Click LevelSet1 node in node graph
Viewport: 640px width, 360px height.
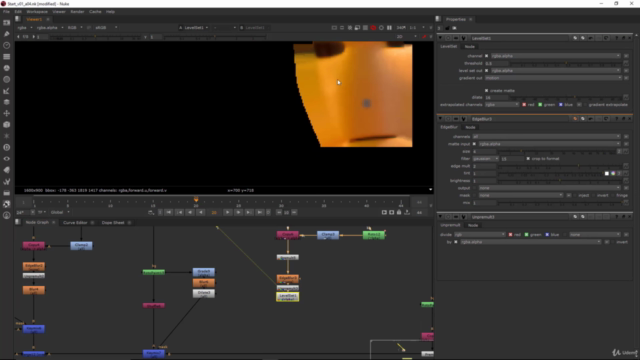coord(287,297)
